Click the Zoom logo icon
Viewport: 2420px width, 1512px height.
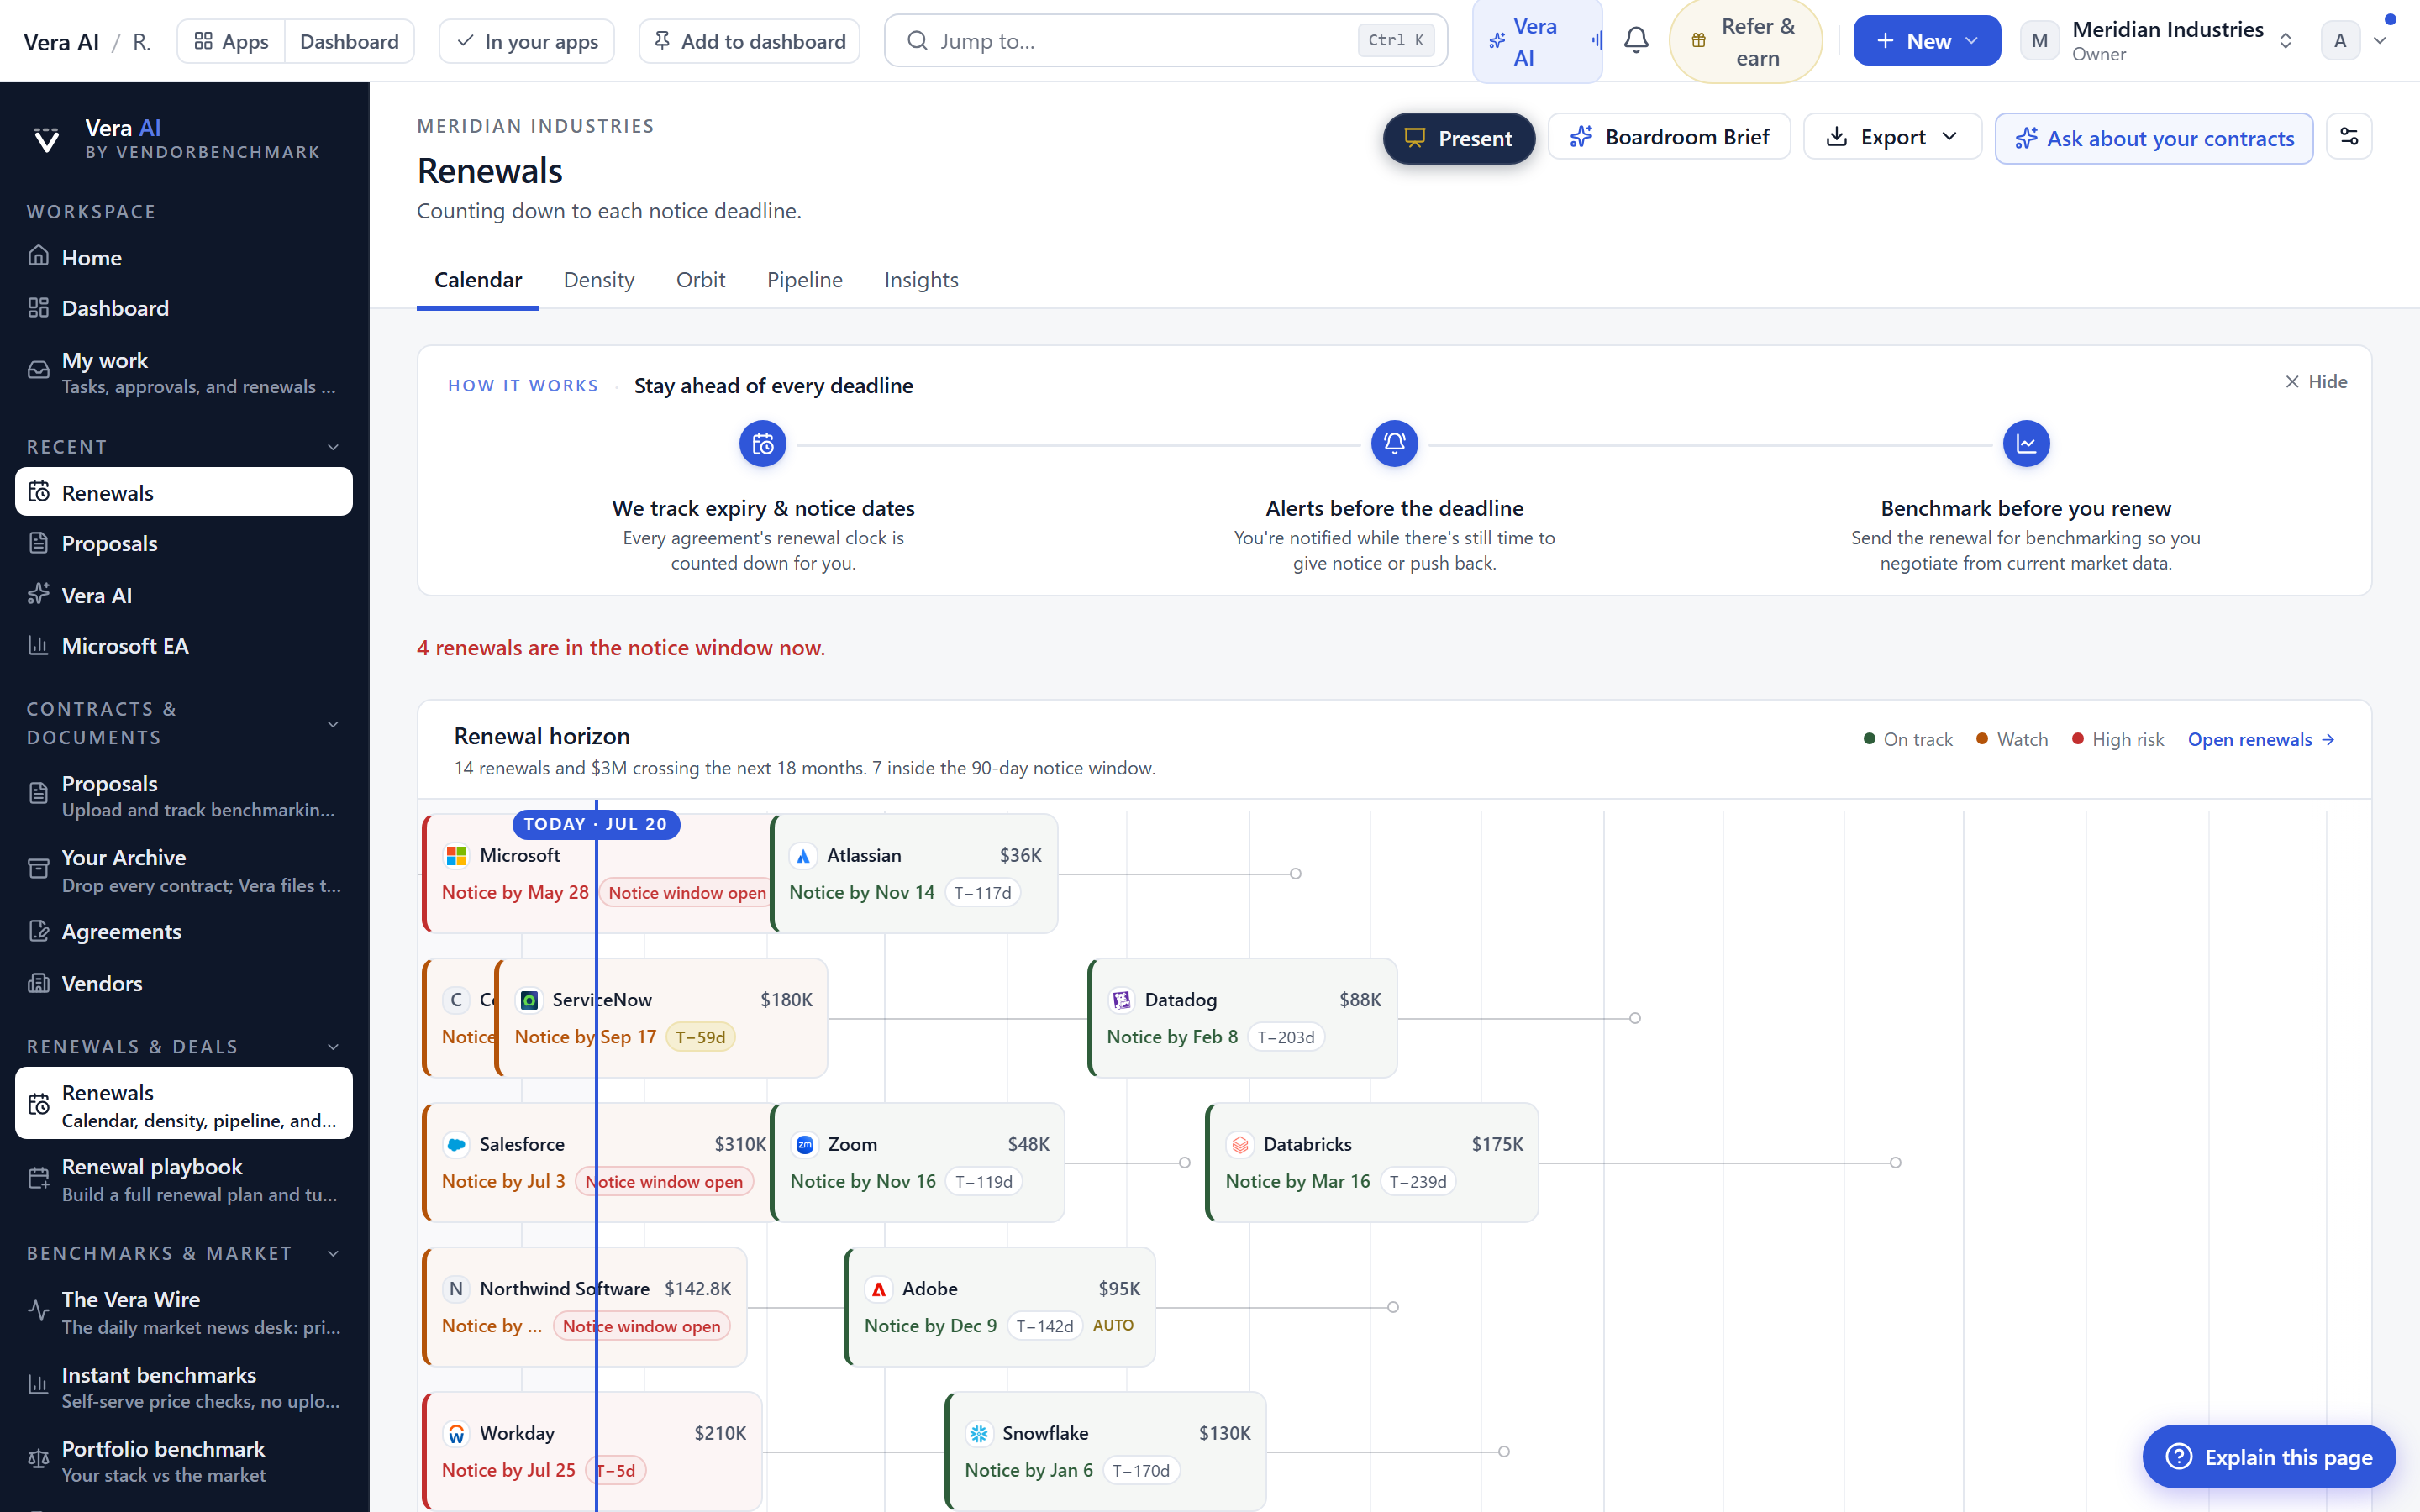[x=804, y=1145]
